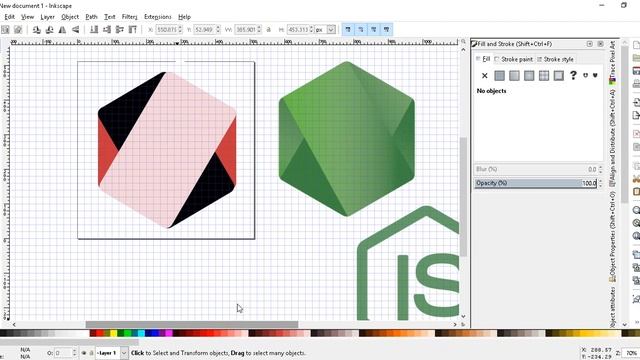Select nonzero fill rule heart icon
This screenshot has width=640, height=360.
pyautogui.click(x=595, y=76)
